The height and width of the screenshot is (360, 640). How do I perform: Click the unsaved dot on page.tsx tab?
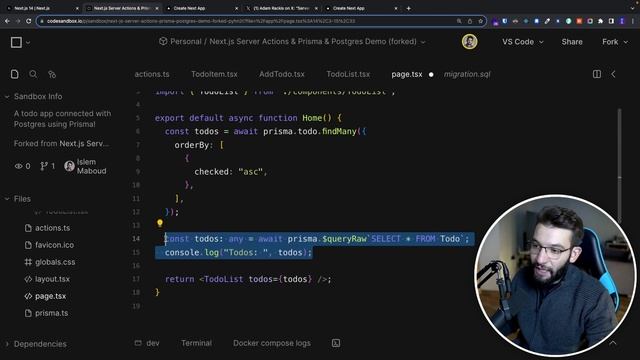coord(431,75)
